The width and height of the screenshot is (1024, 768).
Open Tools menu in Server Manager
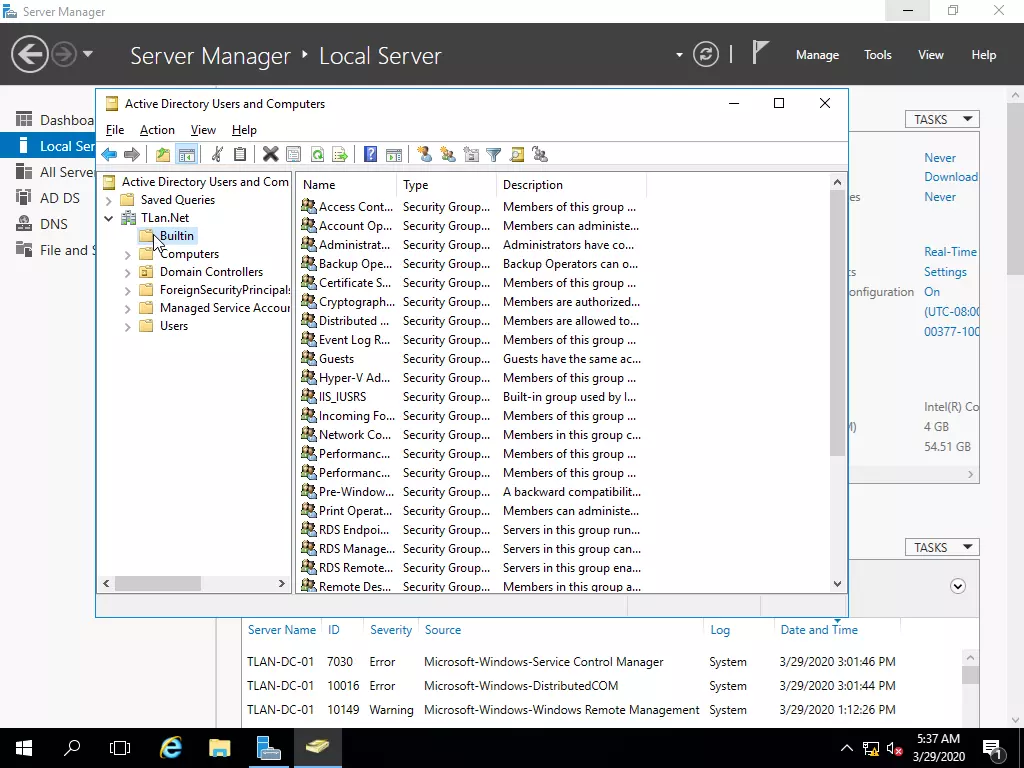point(877,55)
